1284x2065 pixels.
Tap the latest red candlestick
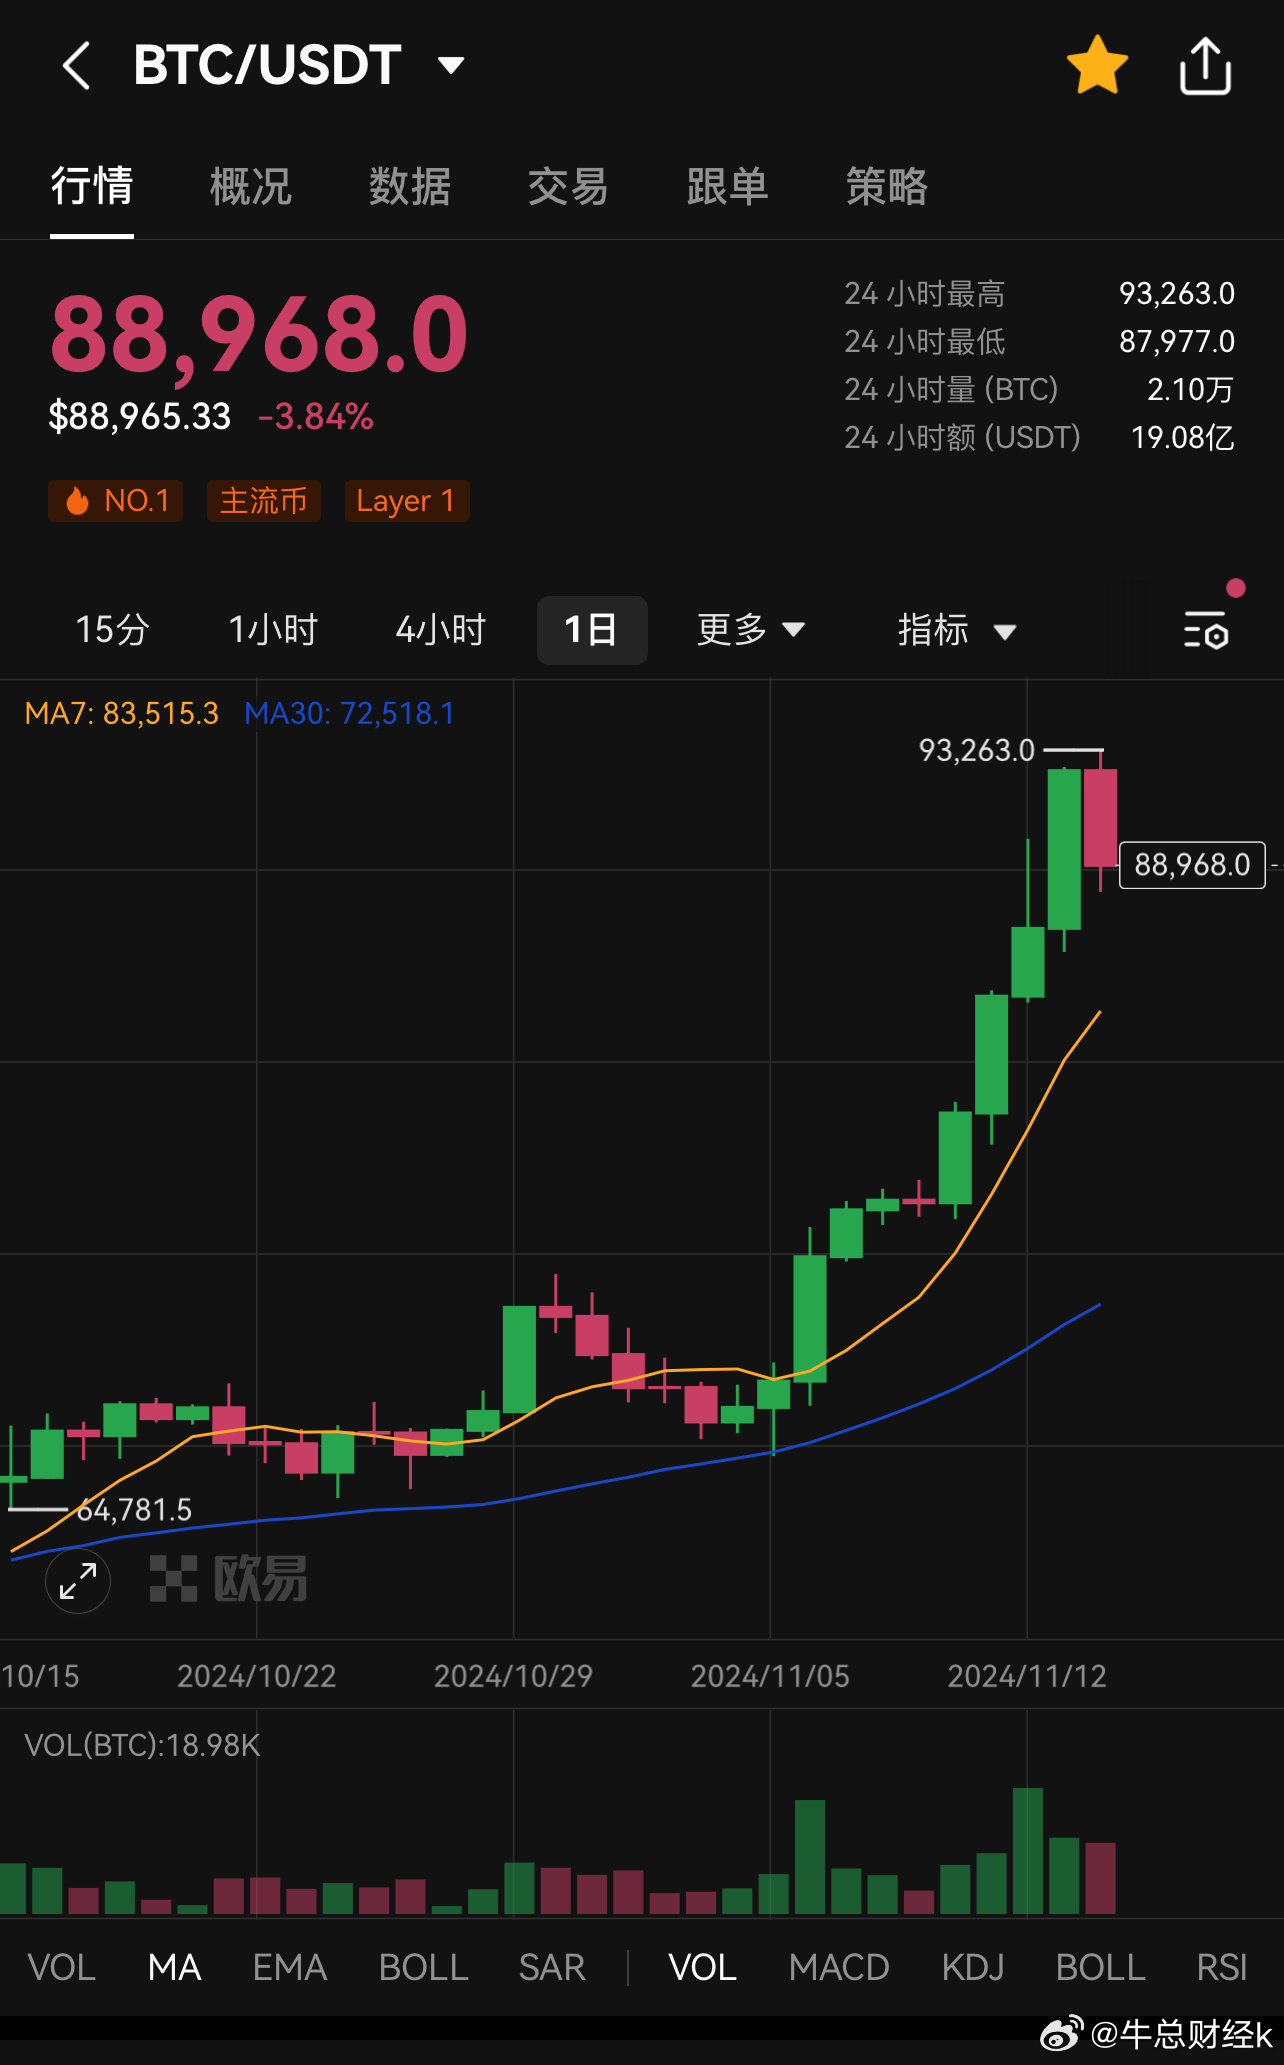[x=1100, y=818]
